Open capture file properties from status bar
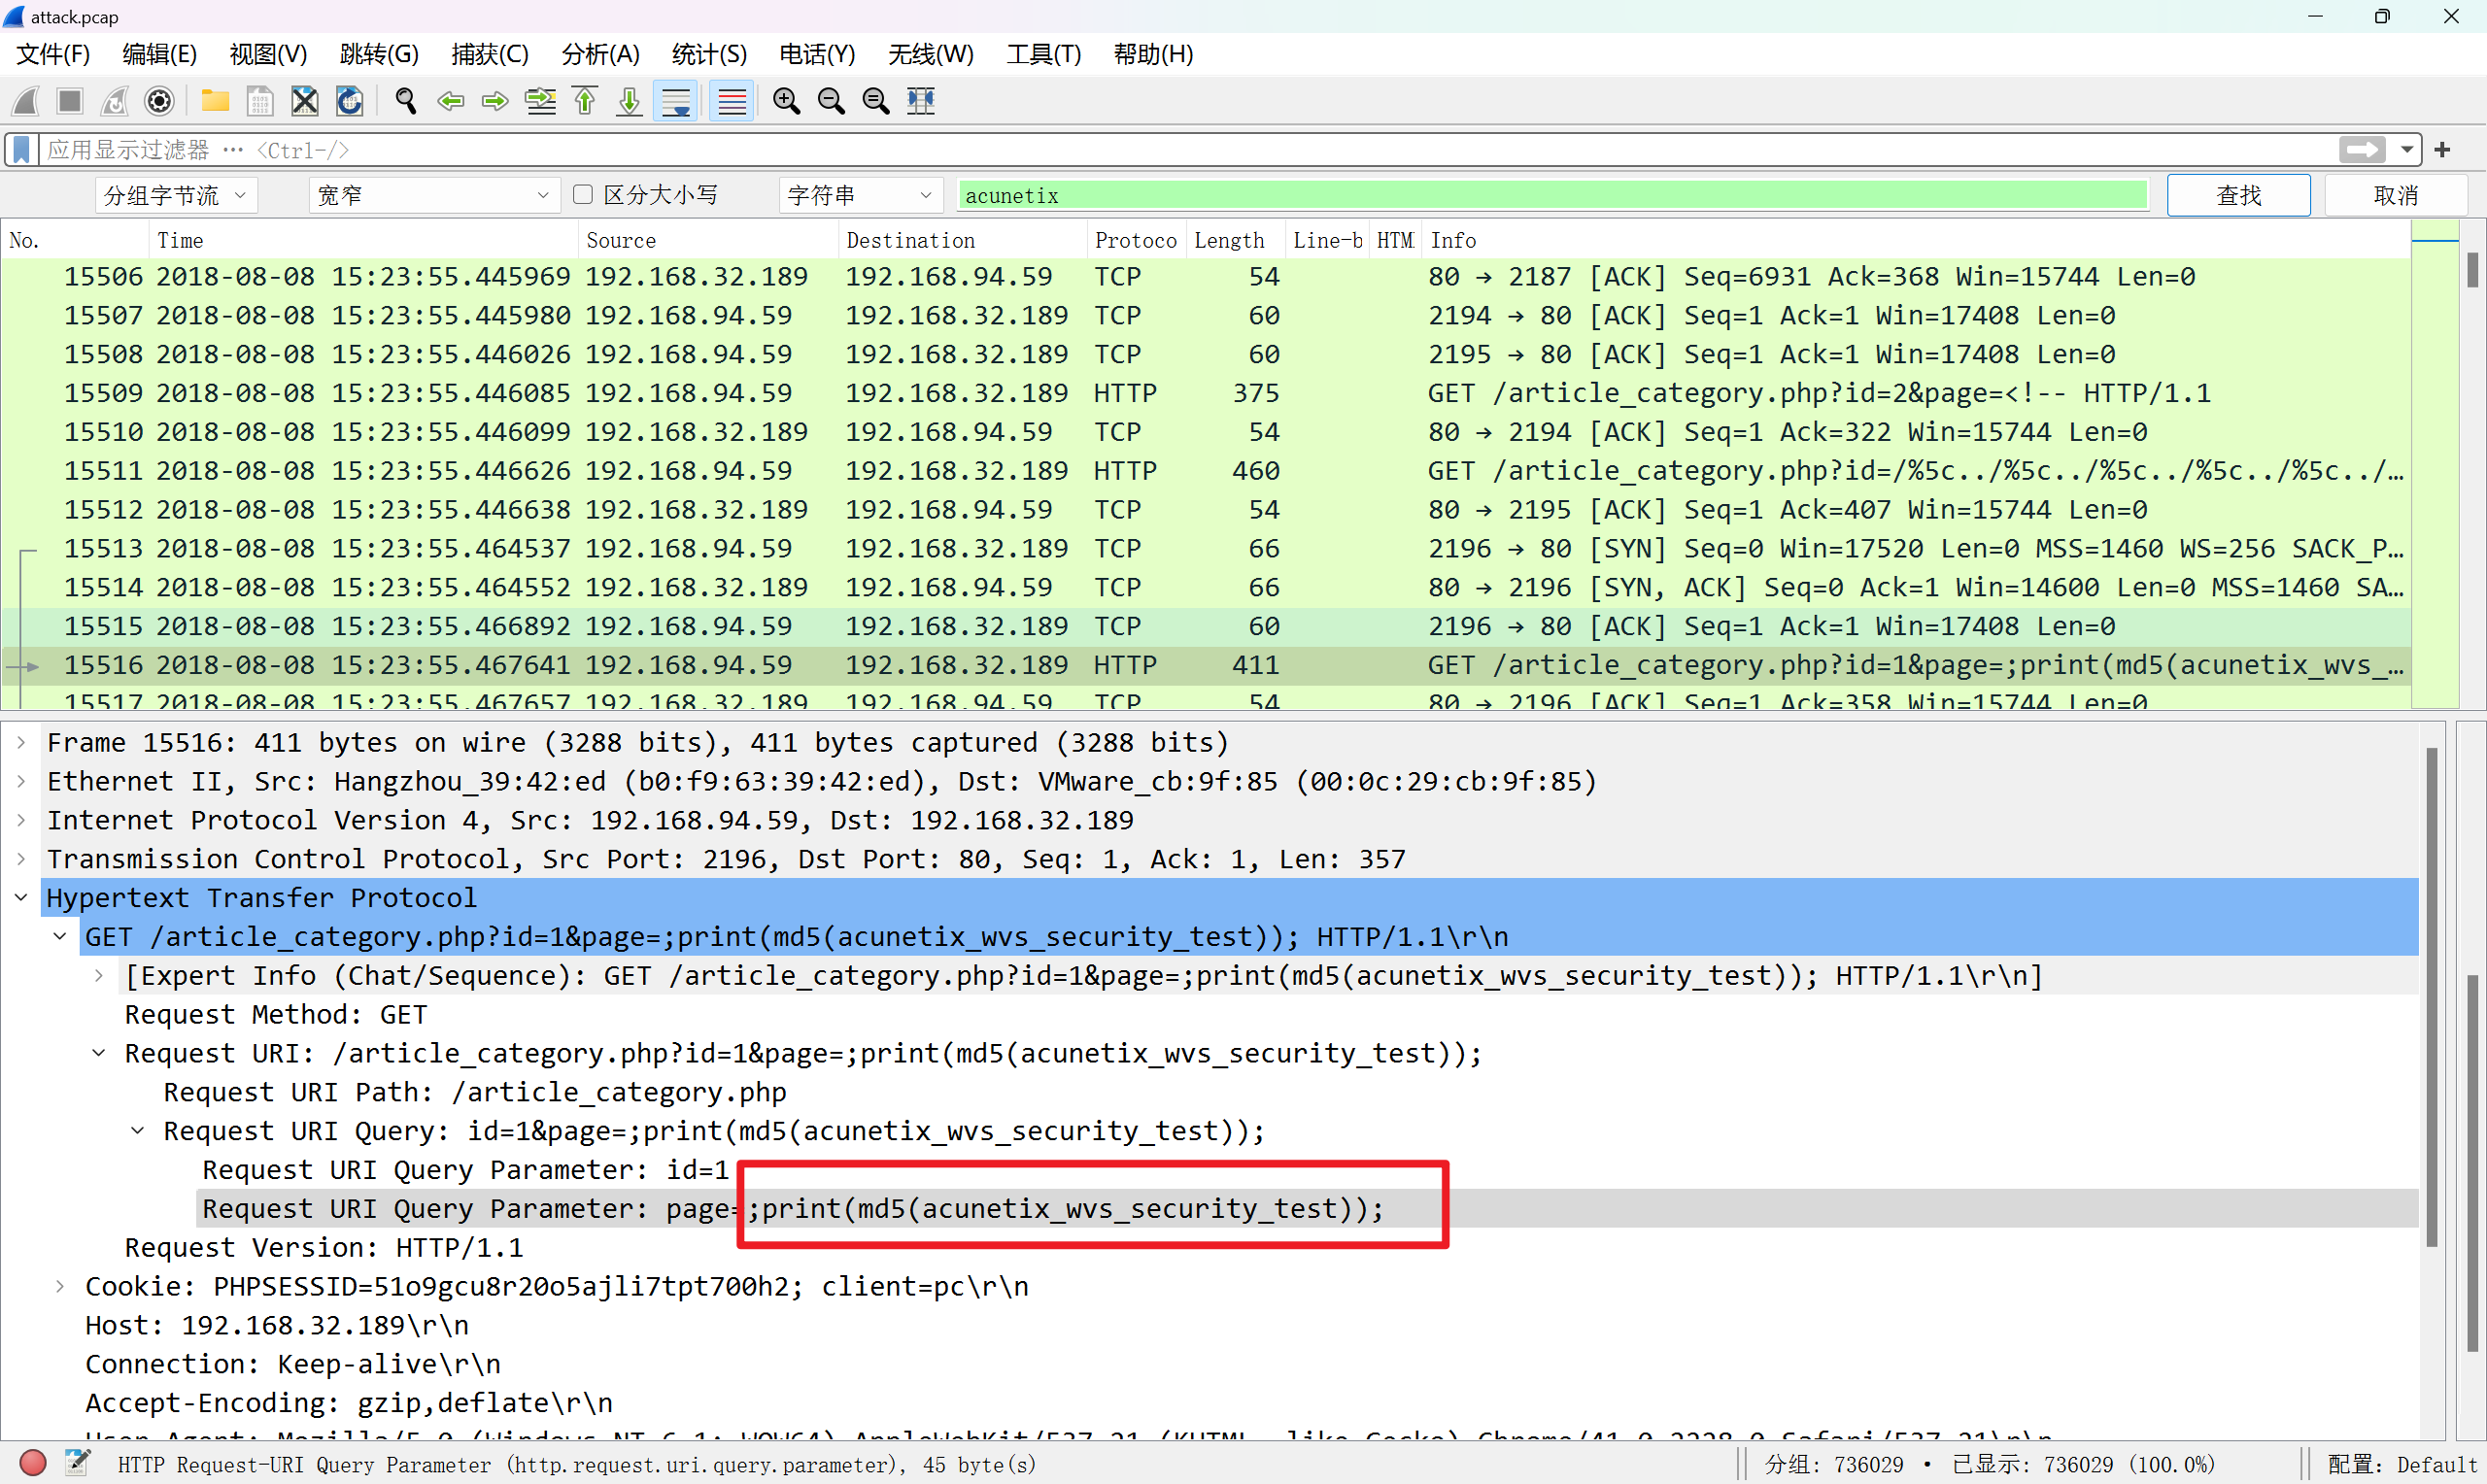Viewport: 2487px width, 1484px height. (x=77, y=1463)
